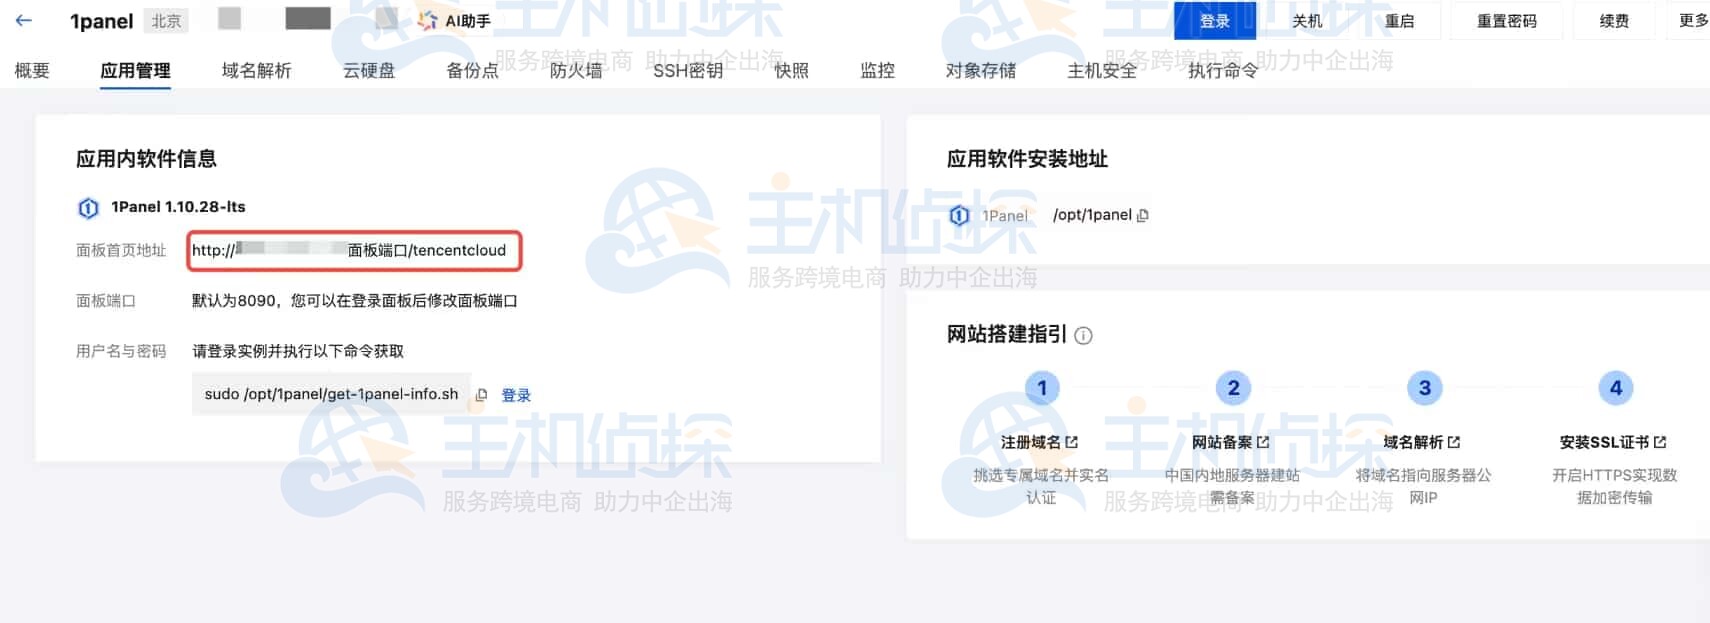Screen dimensions: 1710x623
Task: Copy the /opt/1panel install path
Action: point(1143,215)
